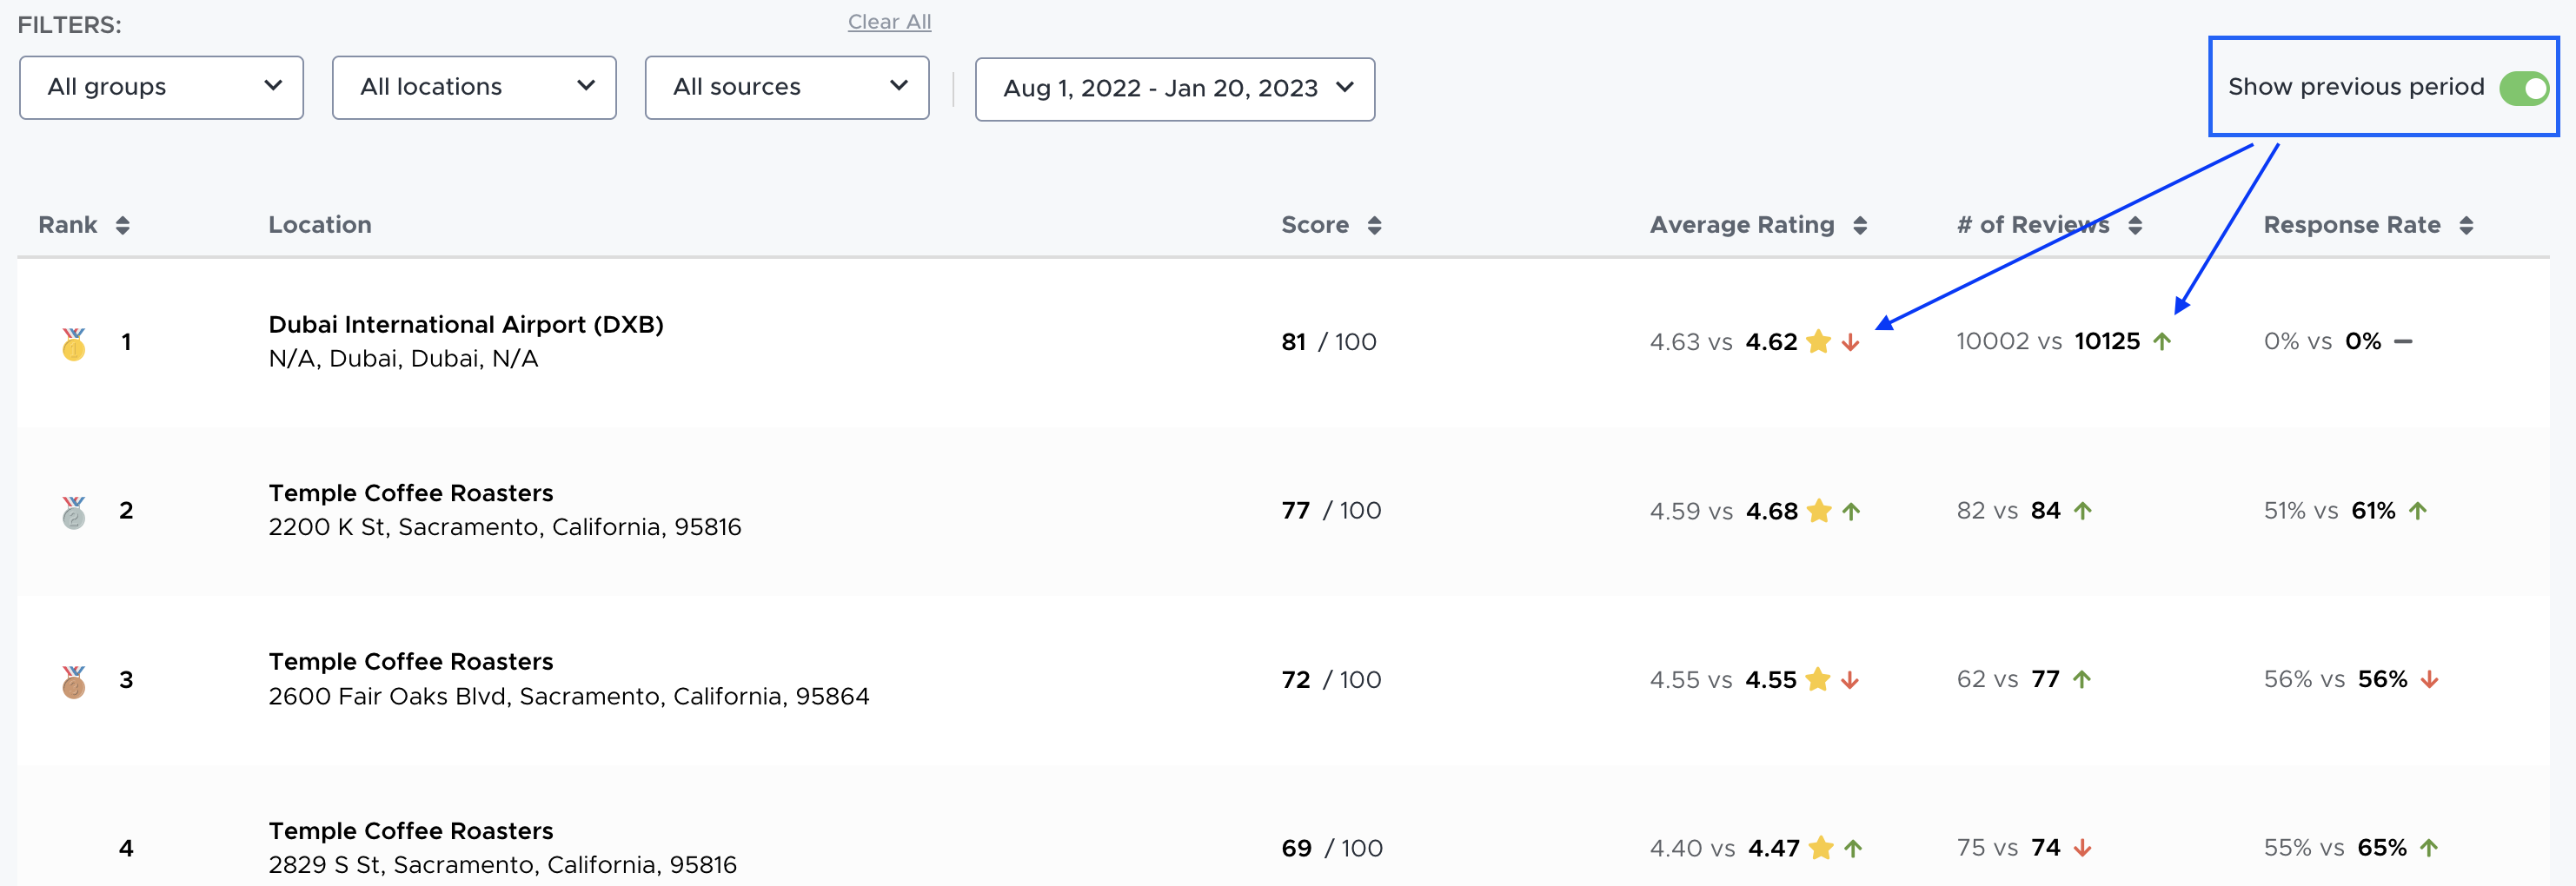Viewport: 2576px width, 886px height.
Task: Select address 2600 Fair Oaks Blvd, Sacramento
Action: 569,696
